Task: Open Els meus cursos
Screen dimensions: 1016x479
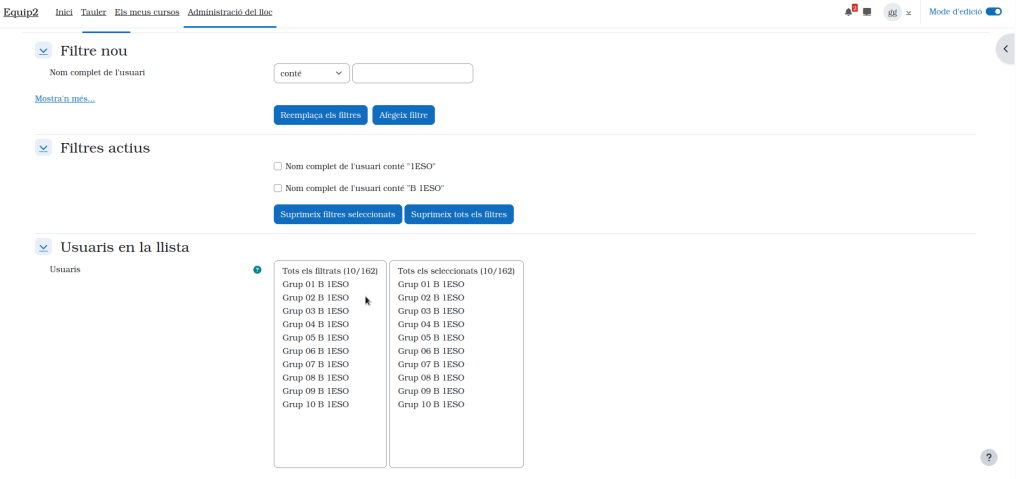Action: [147, 12]
